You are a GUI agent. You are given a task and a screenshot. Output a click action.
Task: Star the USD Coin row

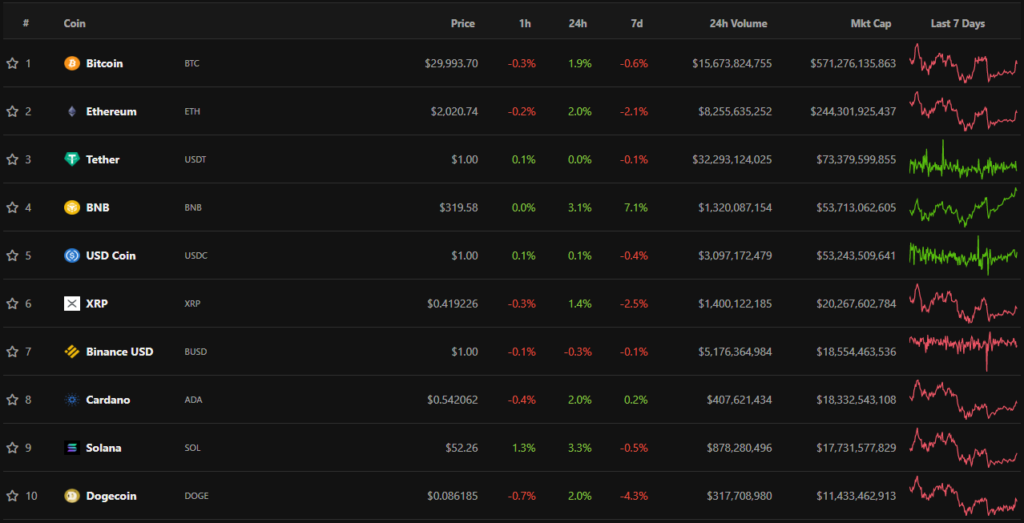(x=12, y=256)
